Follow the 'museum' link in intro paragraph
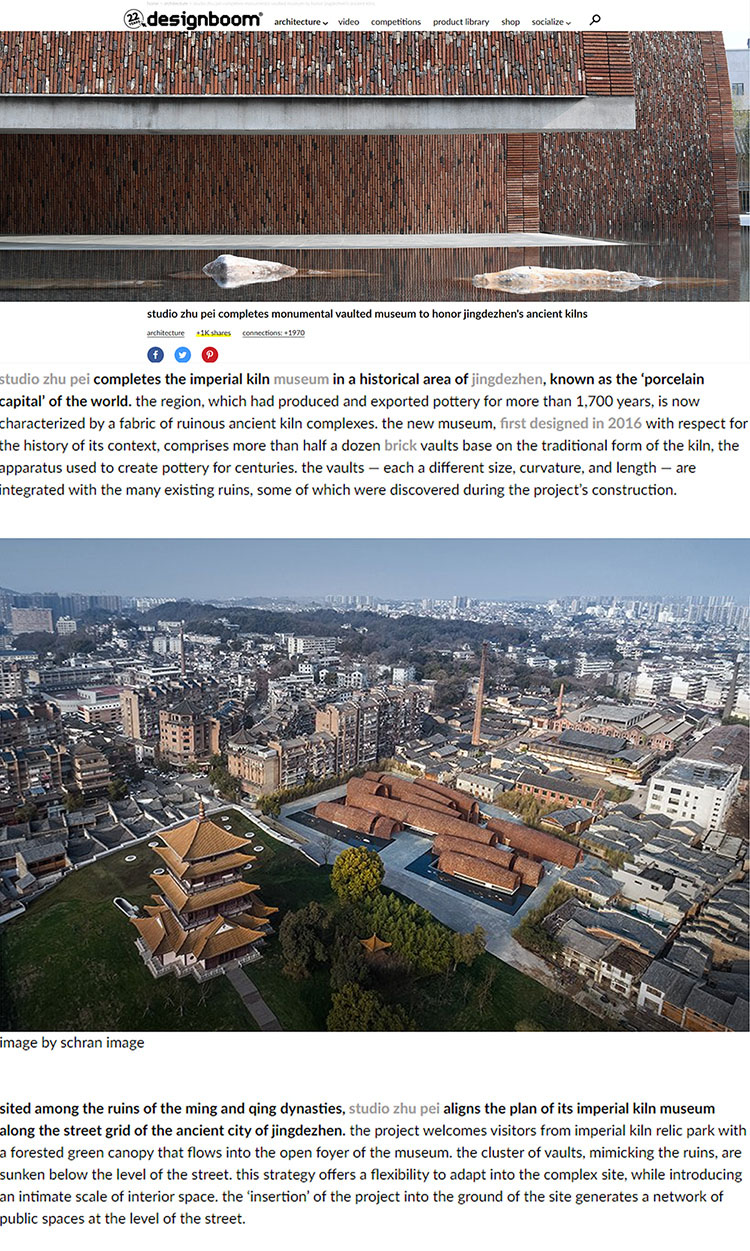750x1251 pixels. click(301, 380)
